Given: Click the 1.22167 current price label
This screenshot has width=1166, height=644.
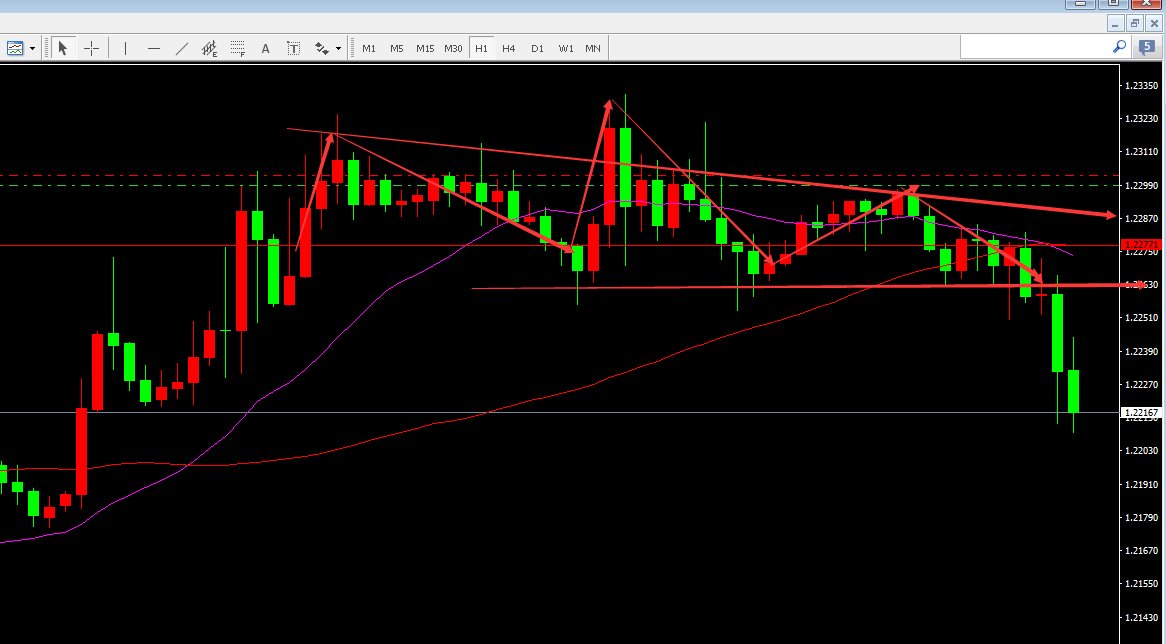Looking at the screenshot, I should click(x=1141, y=413).
